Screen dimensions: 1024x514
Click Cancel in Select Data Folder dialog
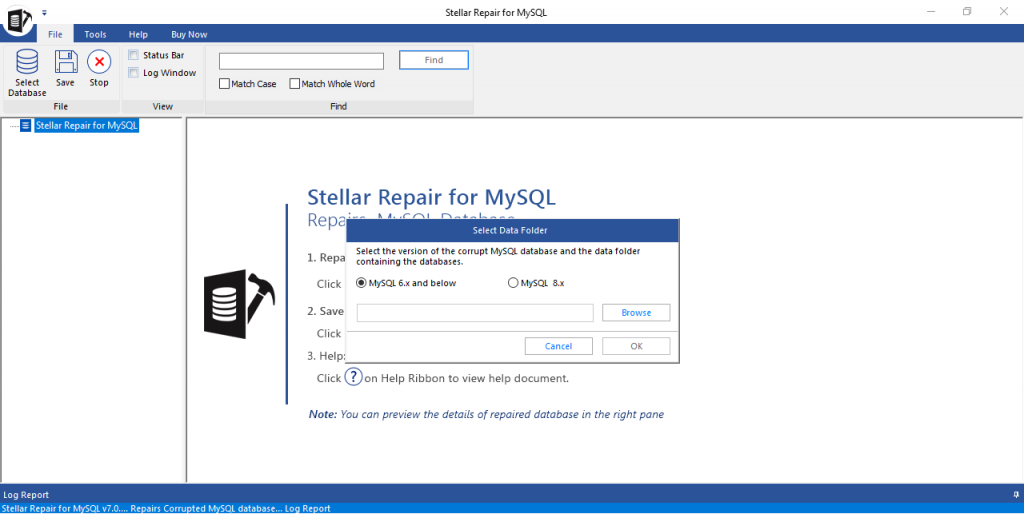coord(558,346)
